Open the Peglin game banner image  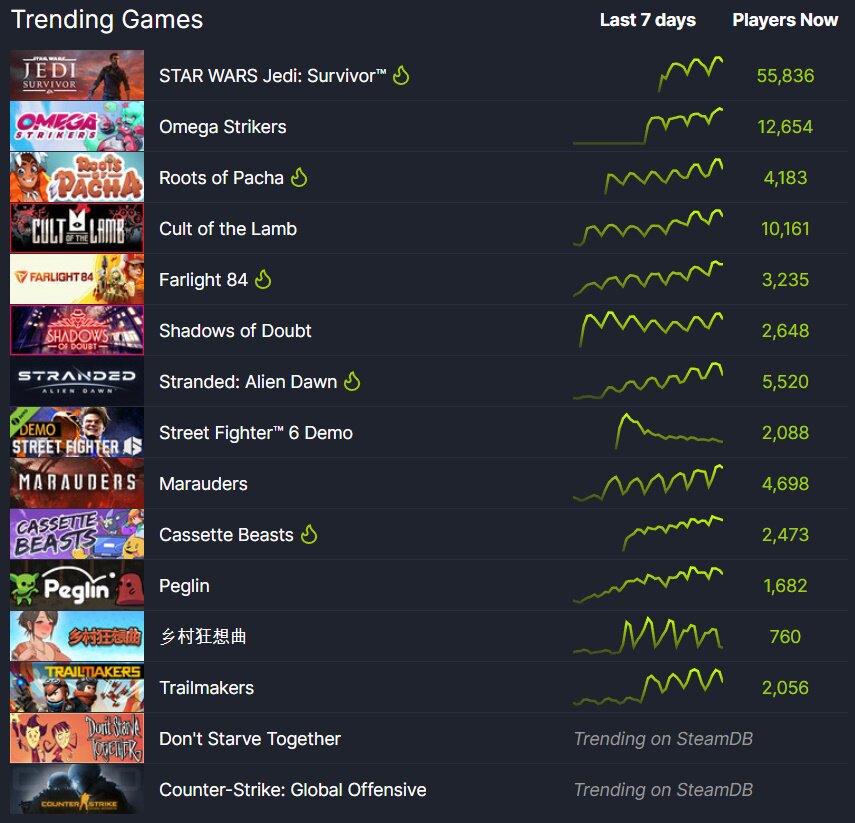[x=77, y=585]
